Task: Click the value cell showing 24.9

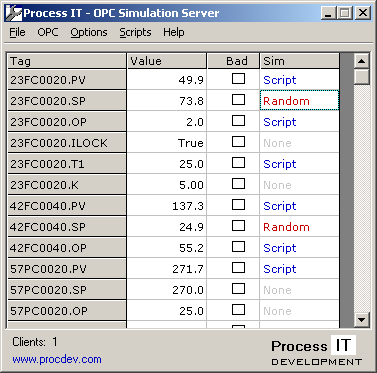Action: [x=167, y=226]
